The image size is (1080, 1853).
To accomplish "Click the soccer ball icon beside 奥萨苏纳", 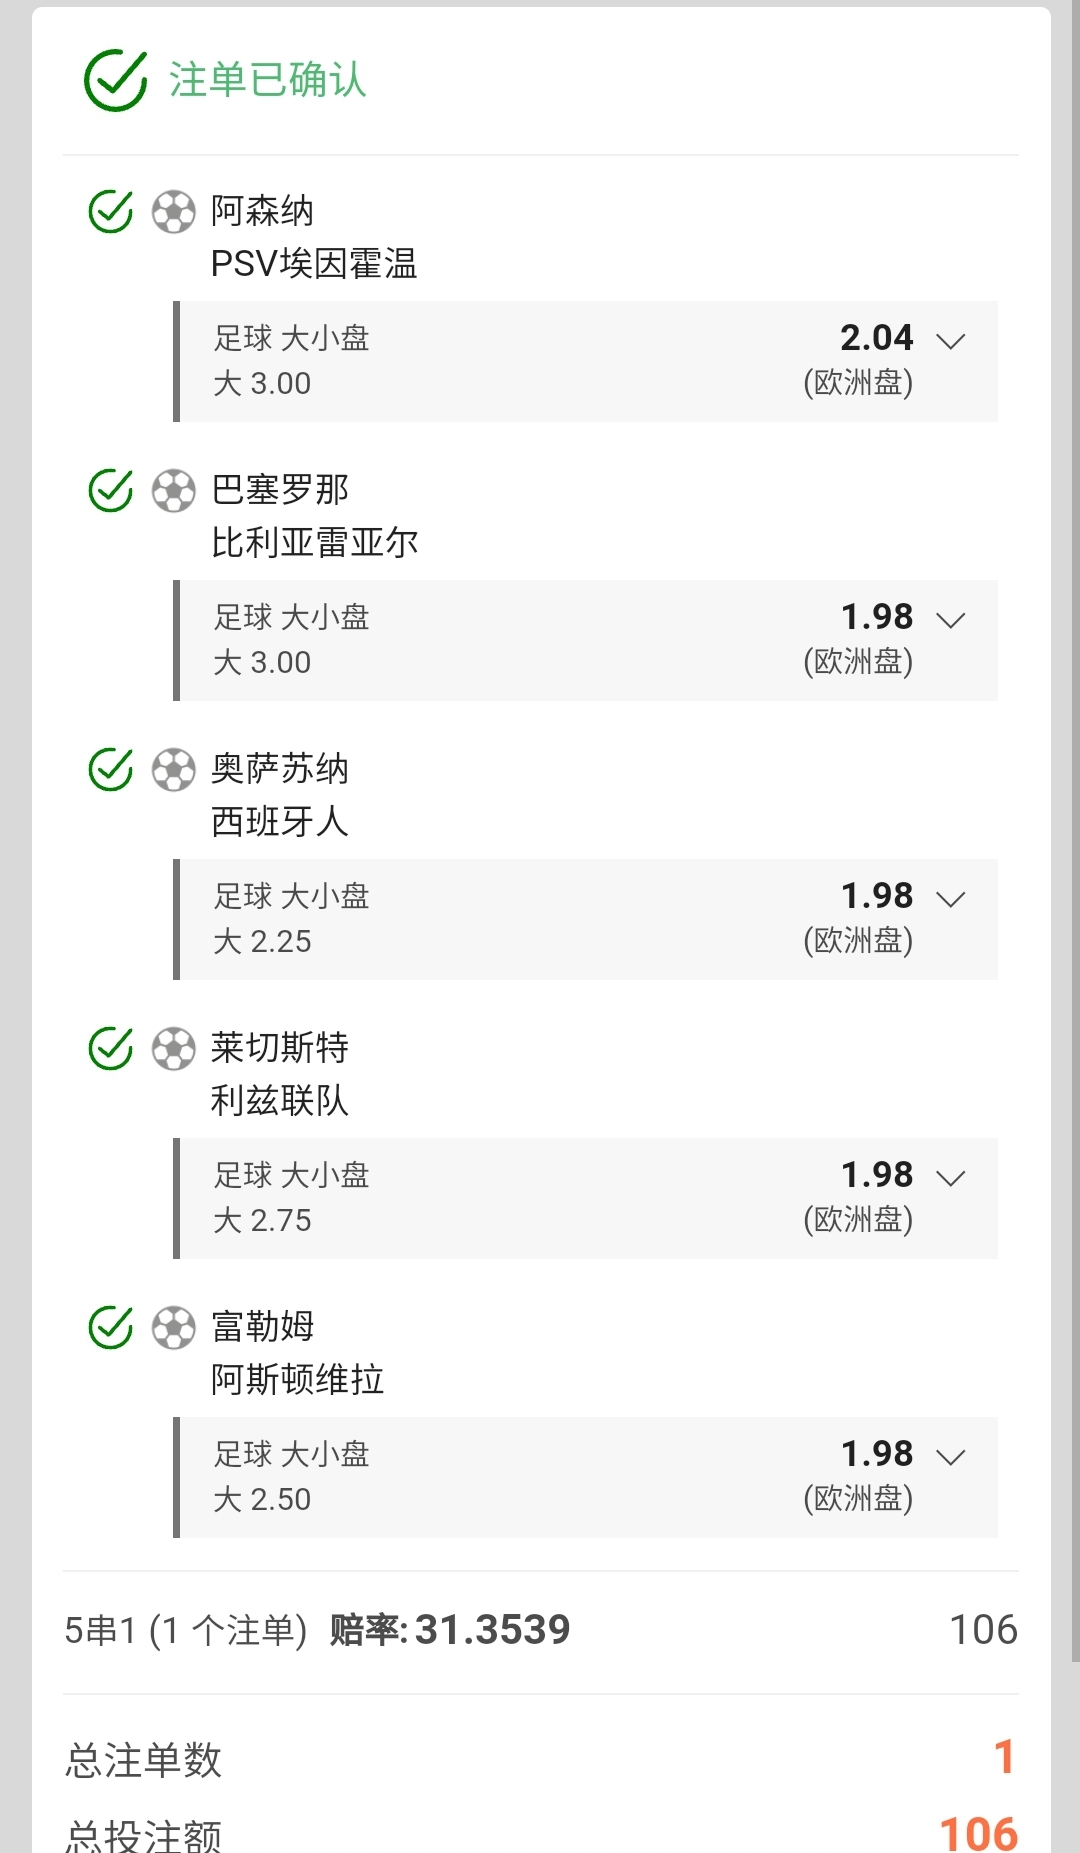I will point(173,770).
